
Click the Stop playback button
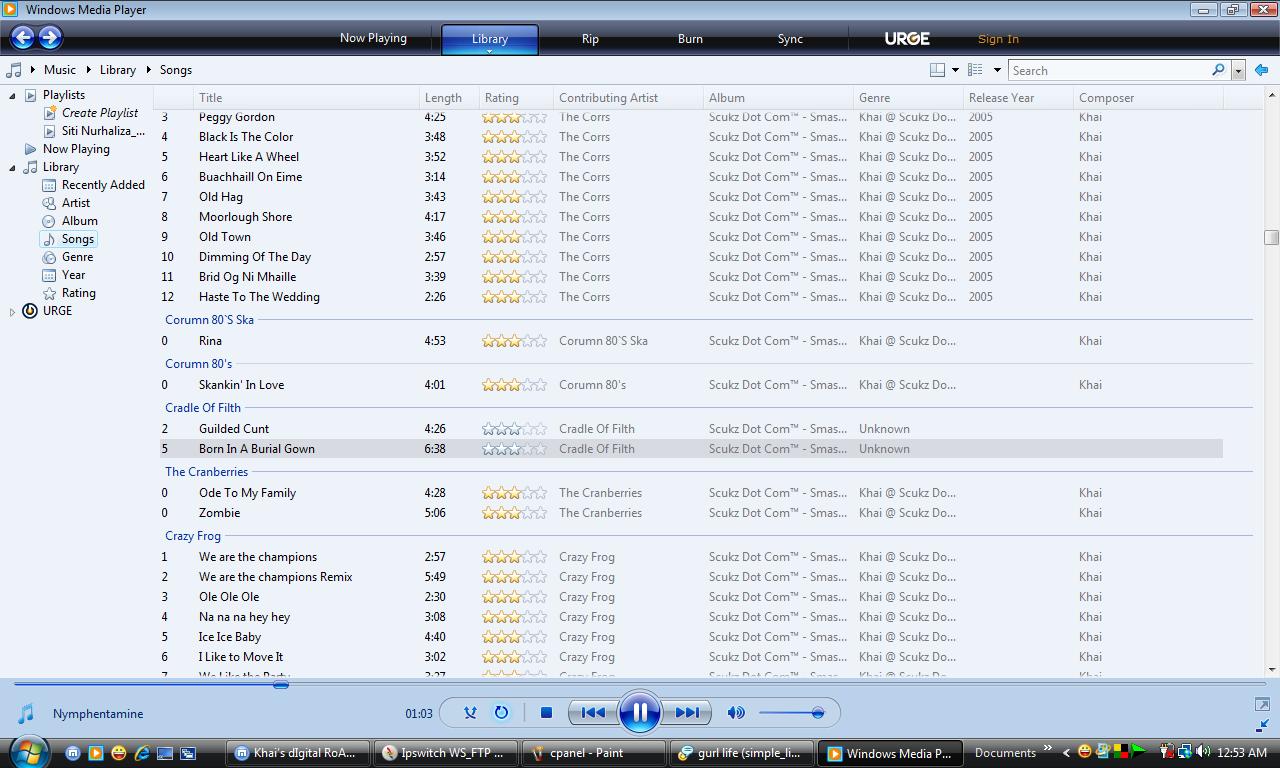click(546, 713)
